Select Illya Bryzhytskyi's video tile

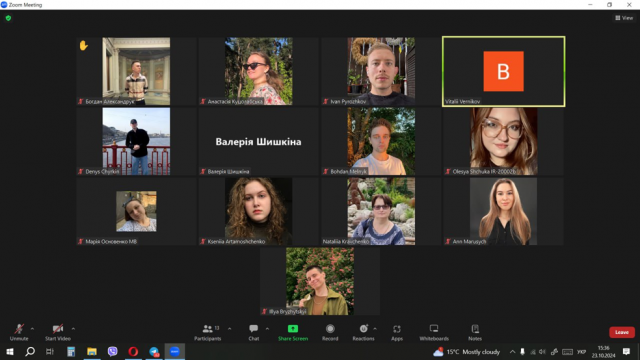pos(320,282)
